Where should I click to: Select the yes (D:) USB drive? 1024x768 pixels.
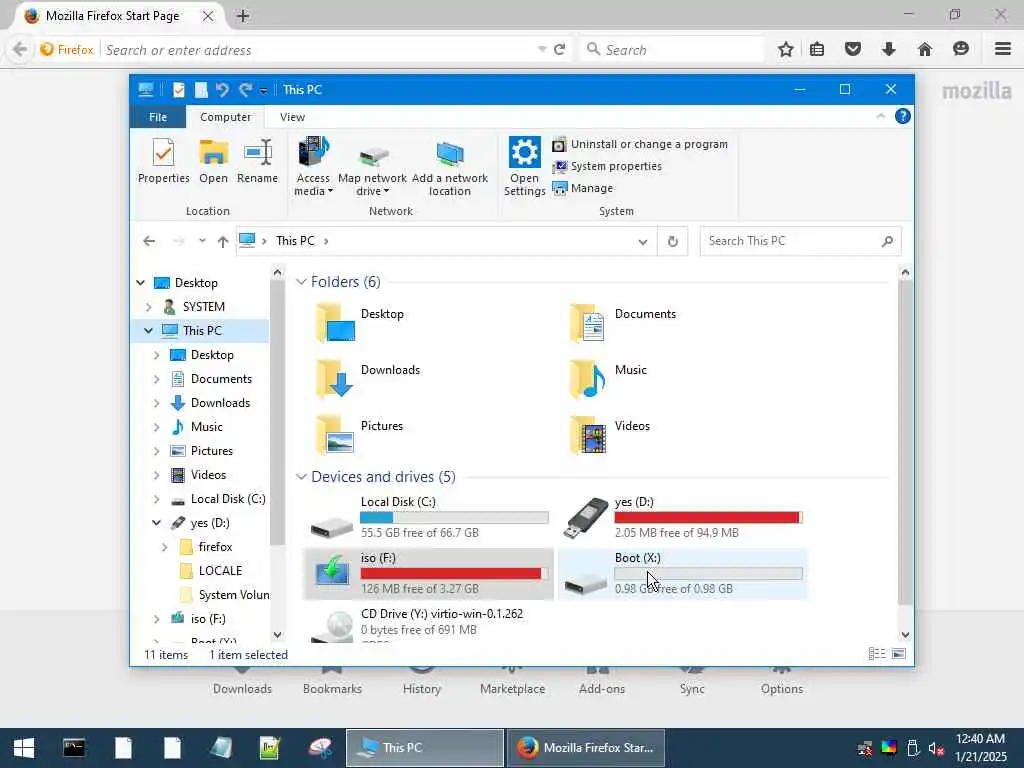(682, 517)
